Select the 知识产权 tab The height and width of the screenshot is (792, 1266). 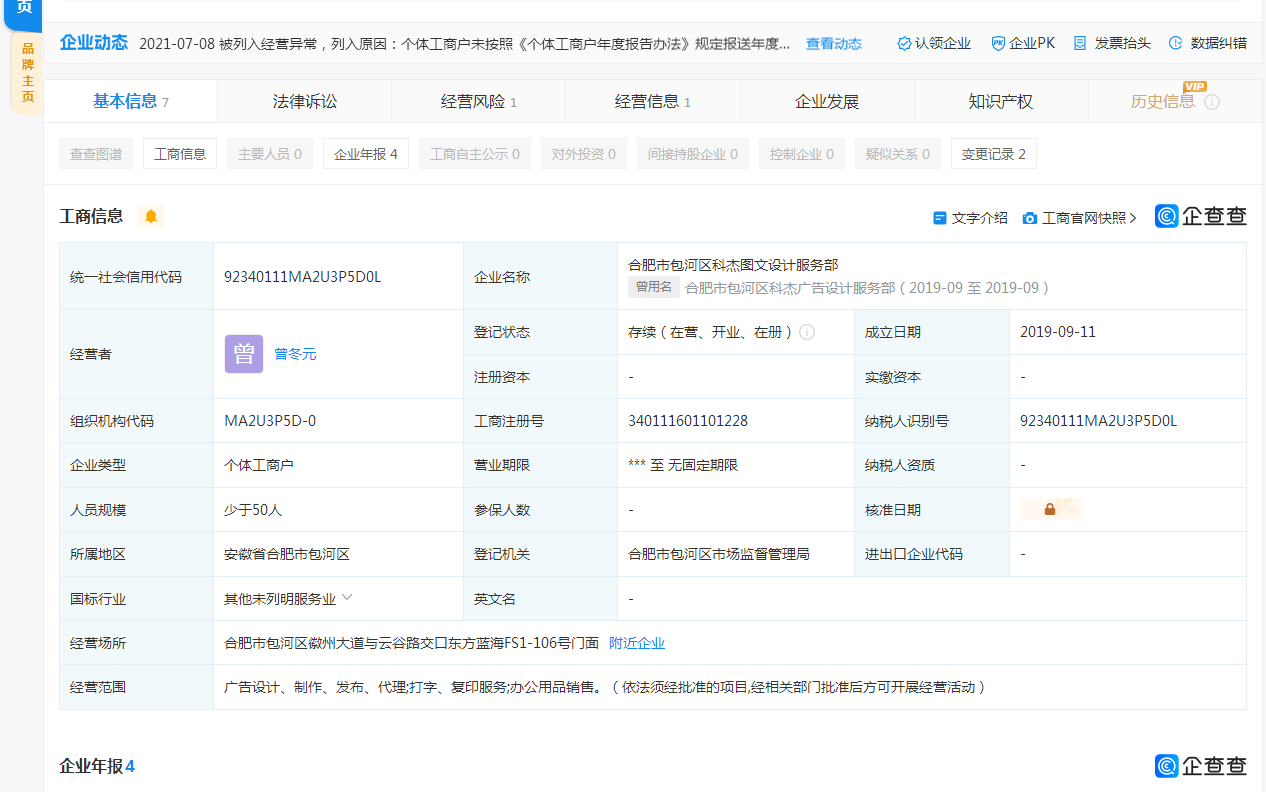click(x=1000, y=101)
